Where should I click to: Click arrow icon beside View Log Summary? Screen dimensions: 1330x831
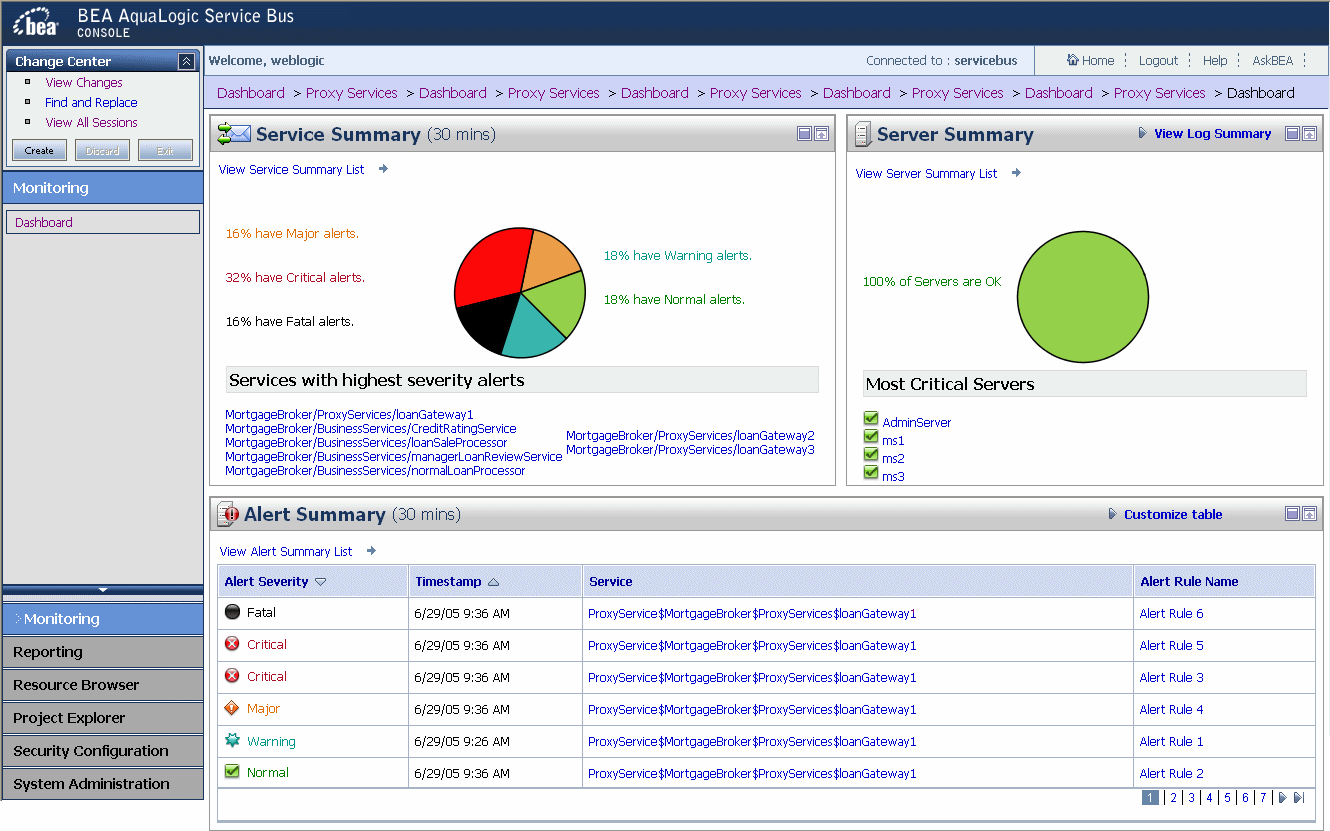1142,133
